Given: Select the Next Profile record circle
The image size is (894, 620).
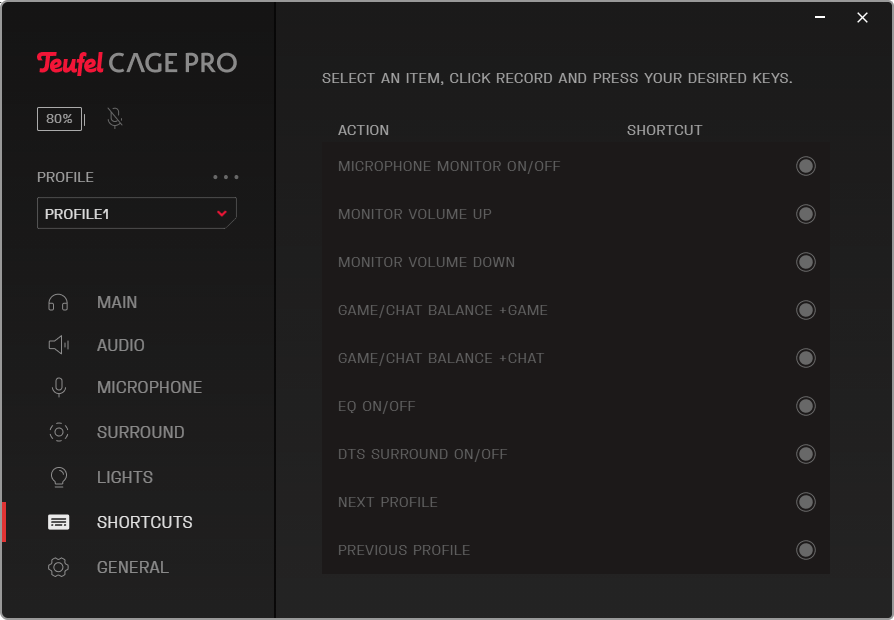Looking at the screenshot, I should pyautogui.click(x=805, y=502).
